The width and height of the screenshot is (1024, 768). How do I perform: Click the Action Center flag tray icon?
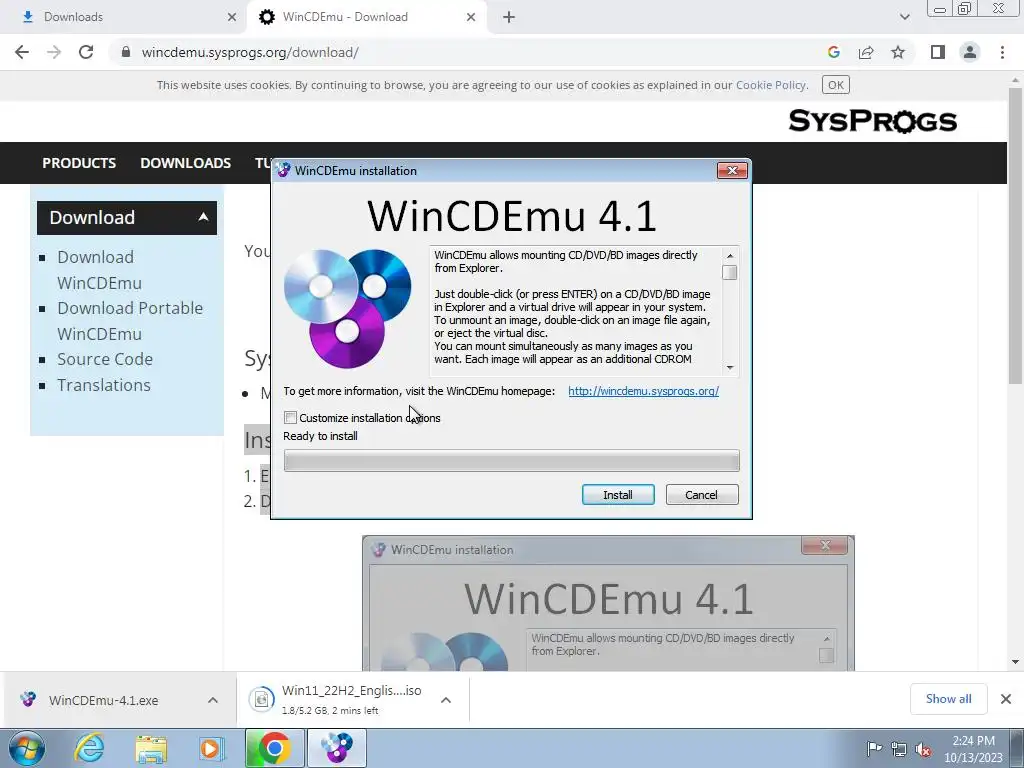pyautogui.click(x=873, y=749)
